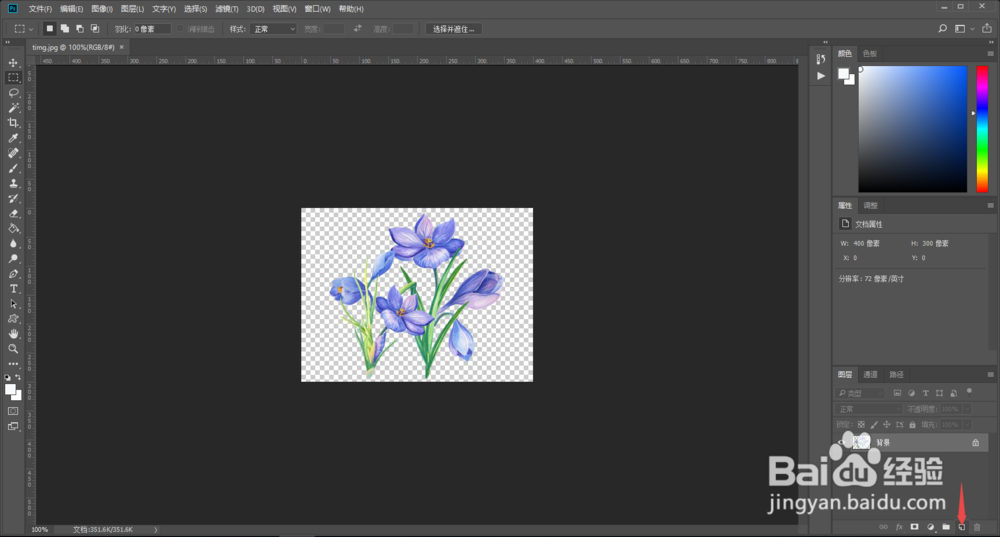Select the Blur tool

point(13,244)
